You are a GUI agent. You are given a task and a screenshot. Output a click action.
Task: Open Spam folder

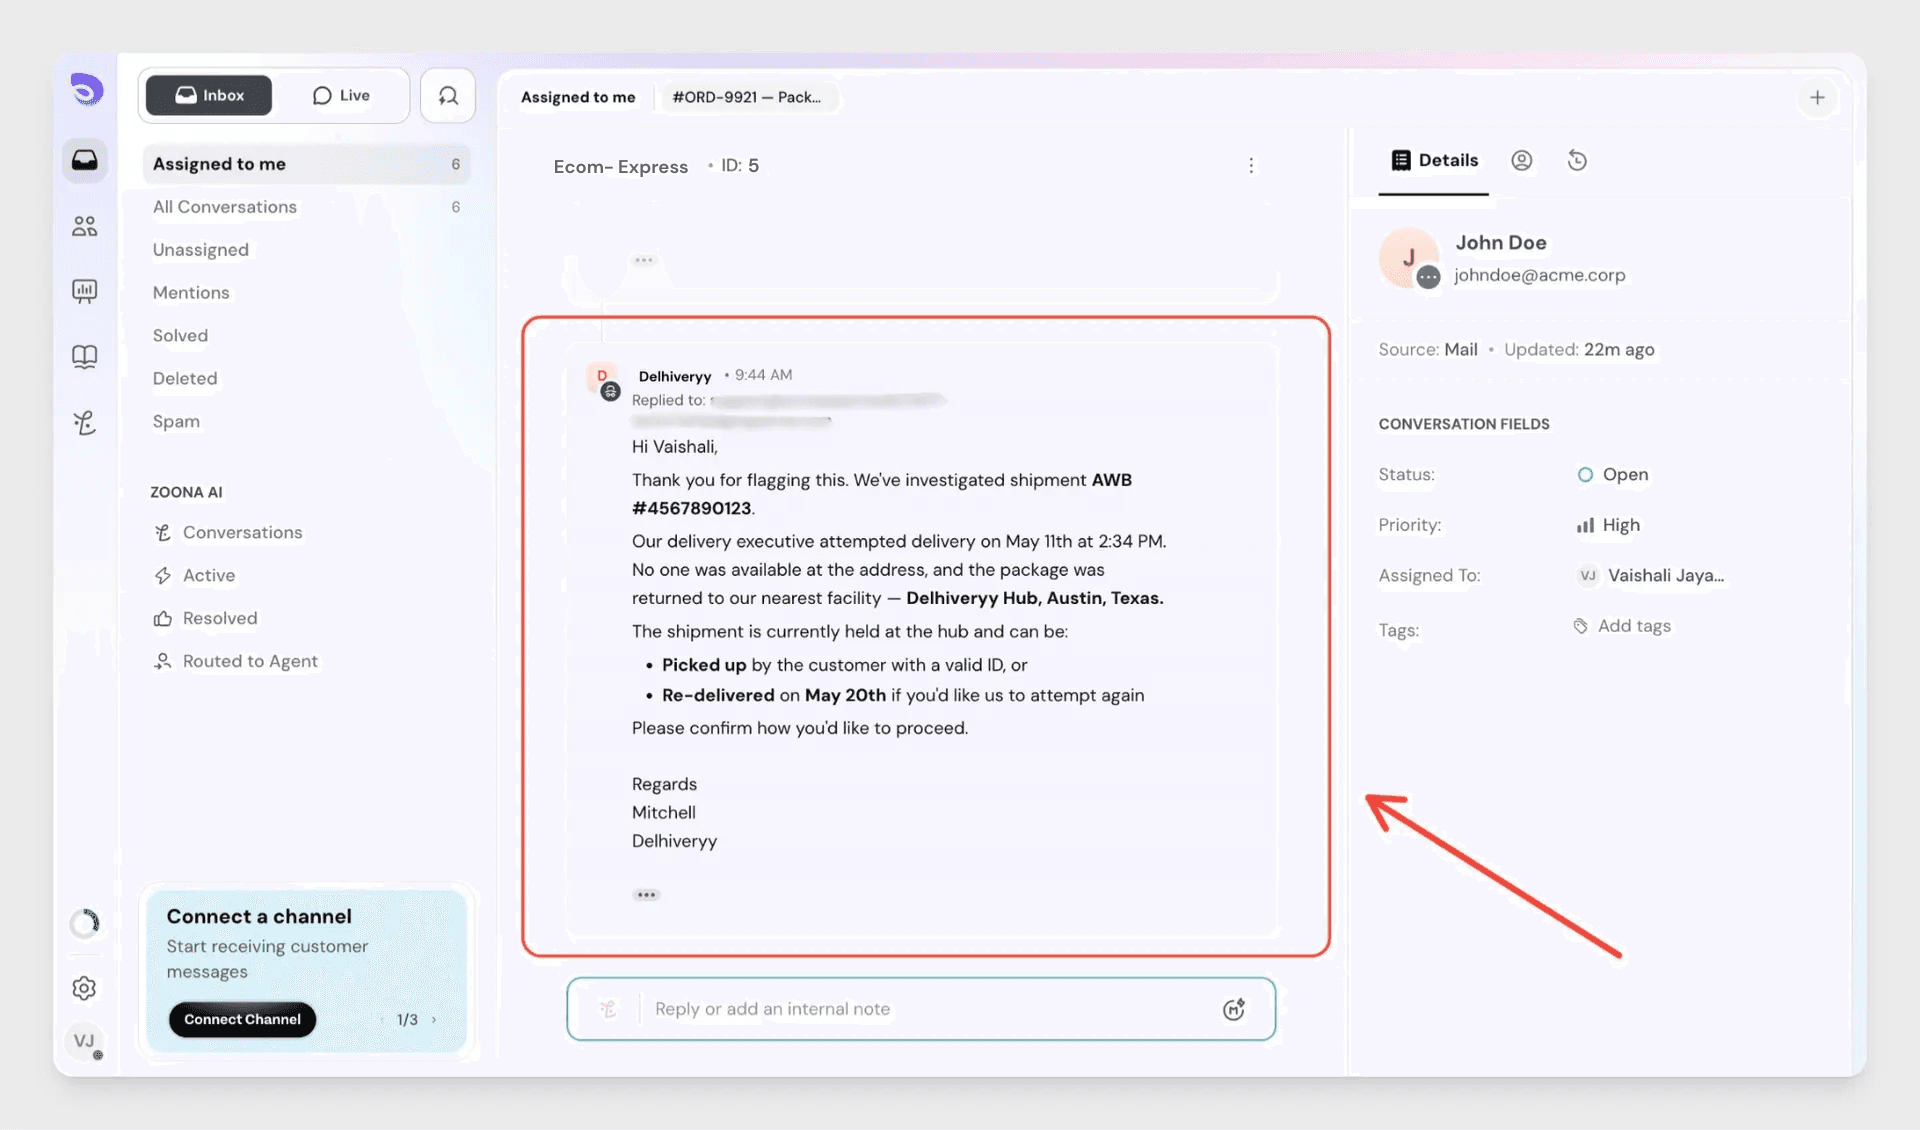(x=176, y=422)
